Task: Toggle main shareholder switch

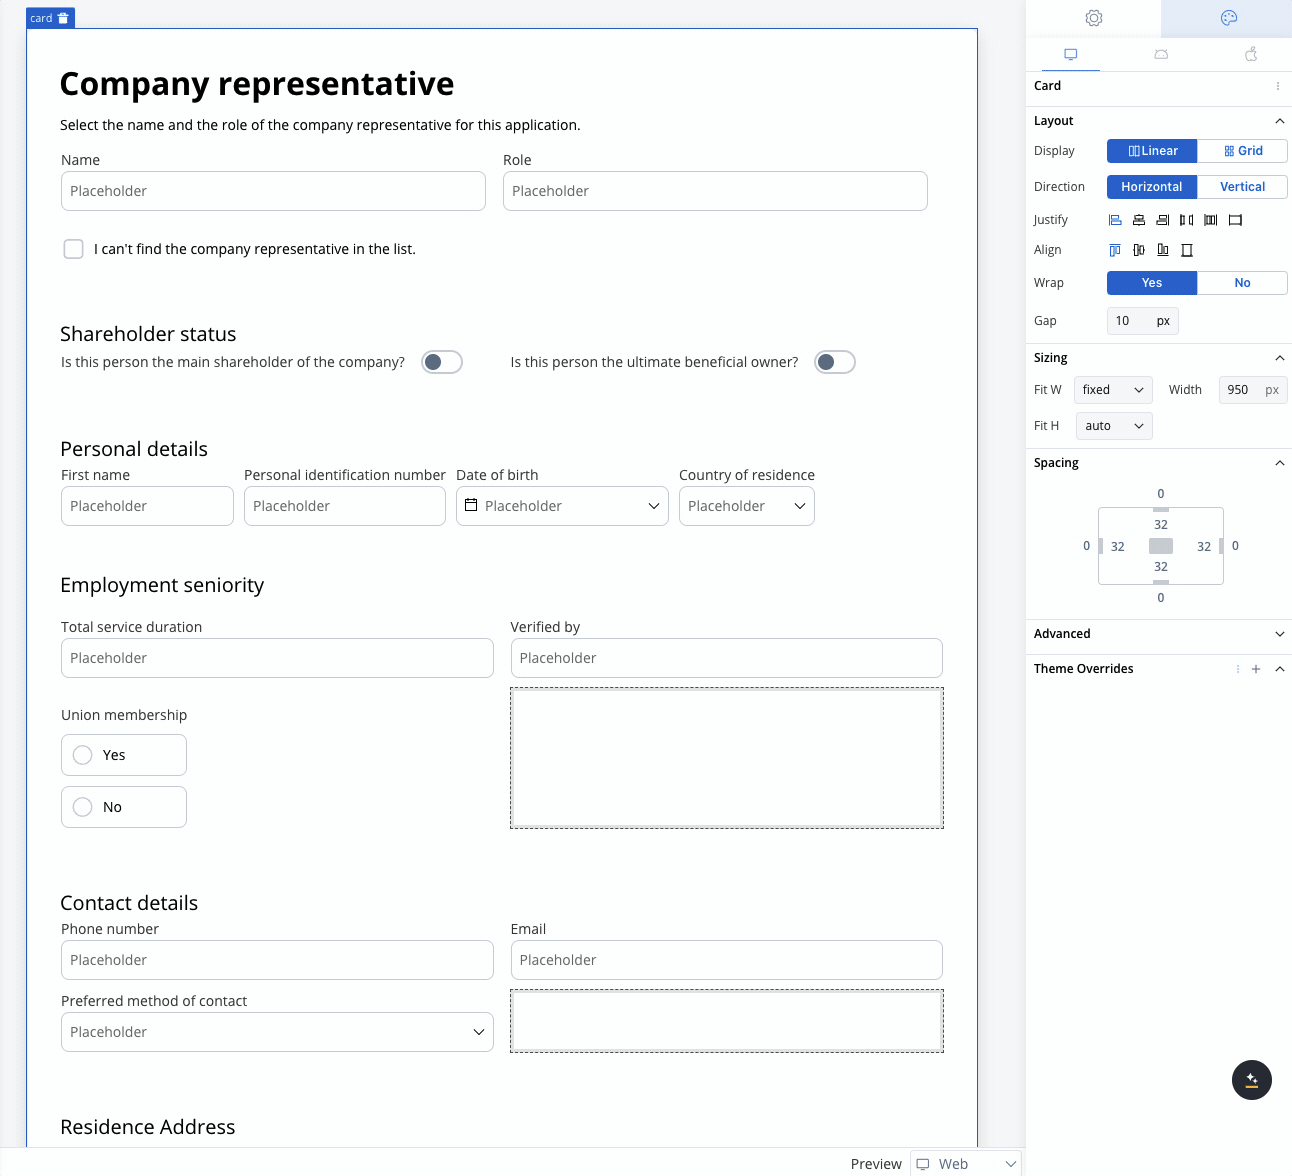Action: tap(442, 362)
